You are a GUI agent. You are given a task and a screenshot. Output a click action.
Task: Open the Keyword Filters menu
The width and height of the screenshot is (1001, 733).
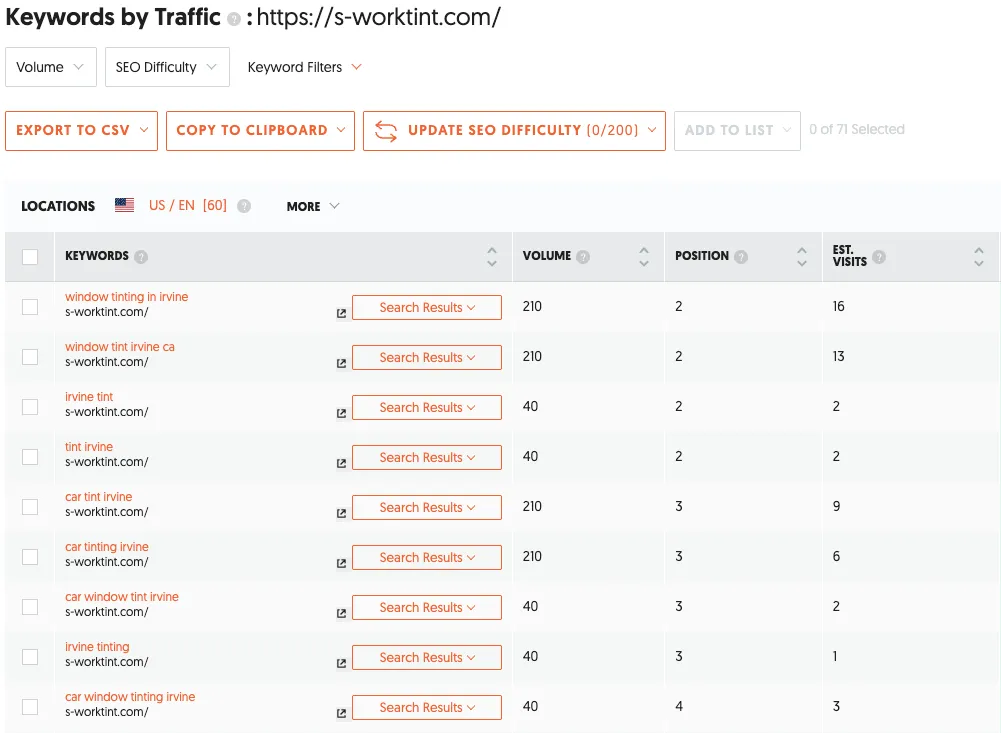[x=304, y=67]
